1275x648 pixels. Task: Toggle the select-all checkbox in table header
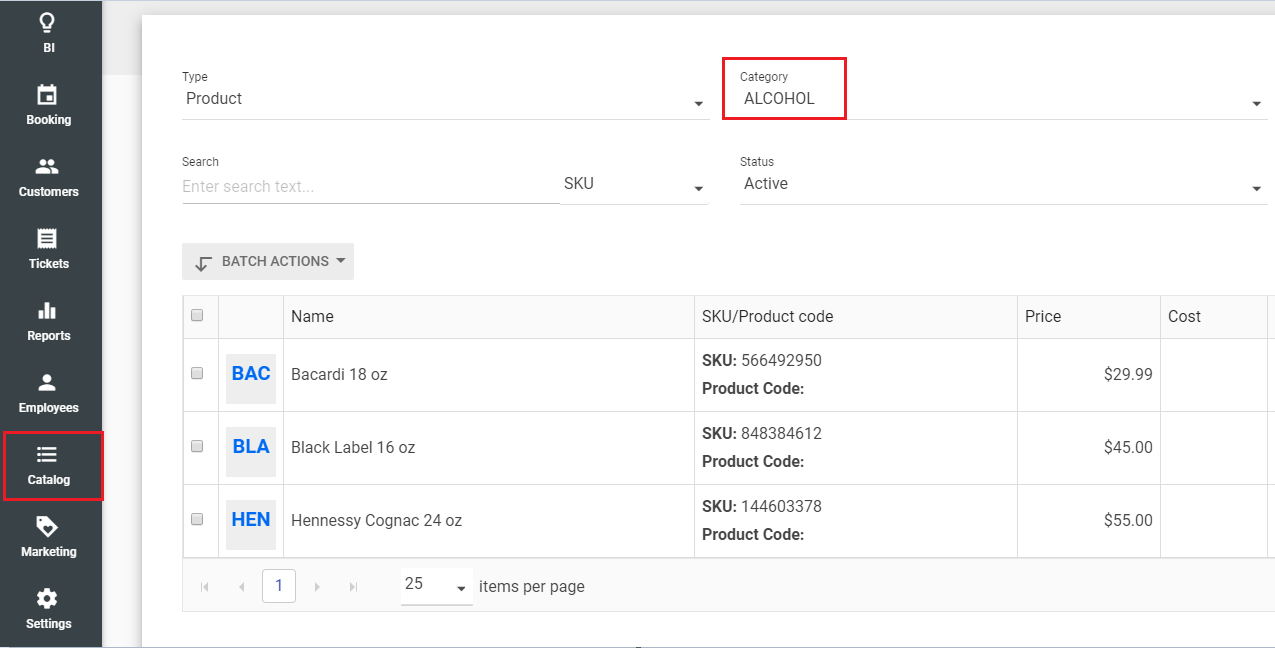pos(197,315)
